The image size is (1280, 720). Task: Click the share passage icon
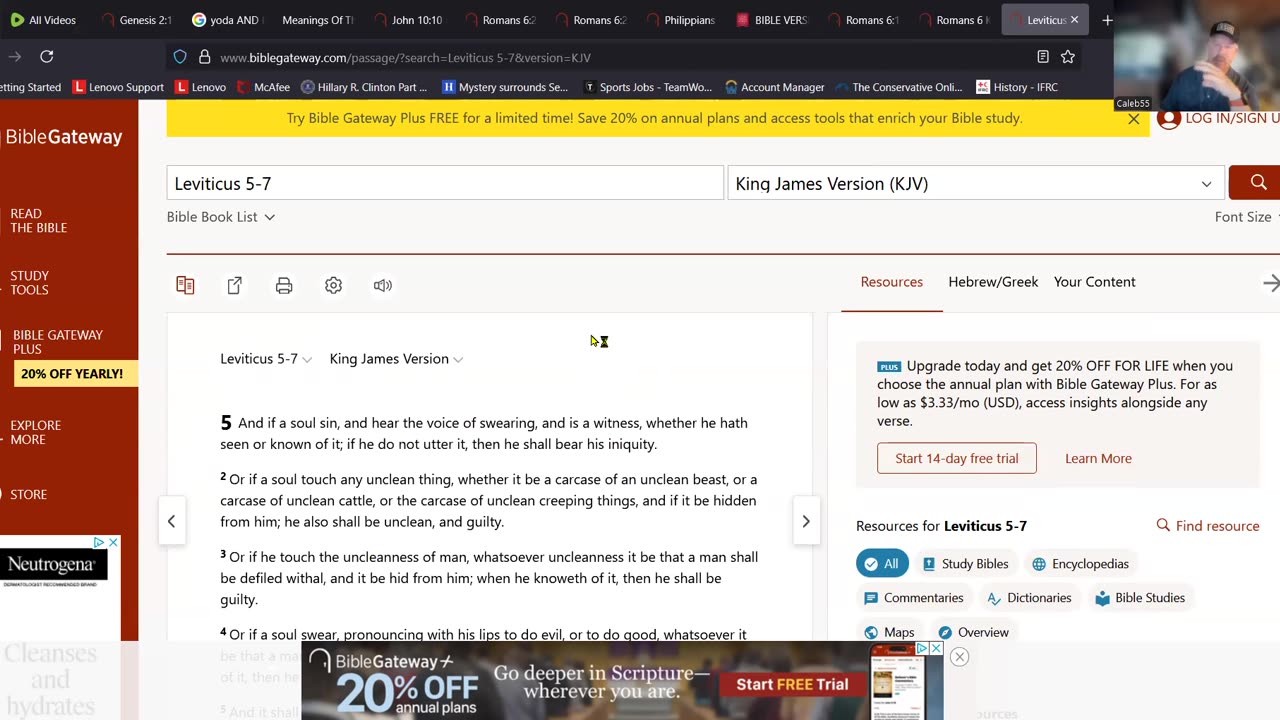pos(235,286)
